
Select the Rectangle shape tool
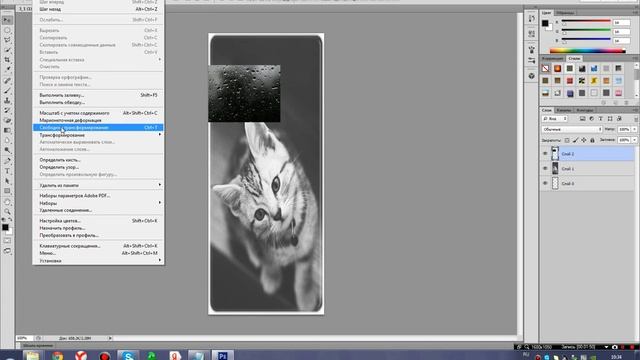(7, 191)
